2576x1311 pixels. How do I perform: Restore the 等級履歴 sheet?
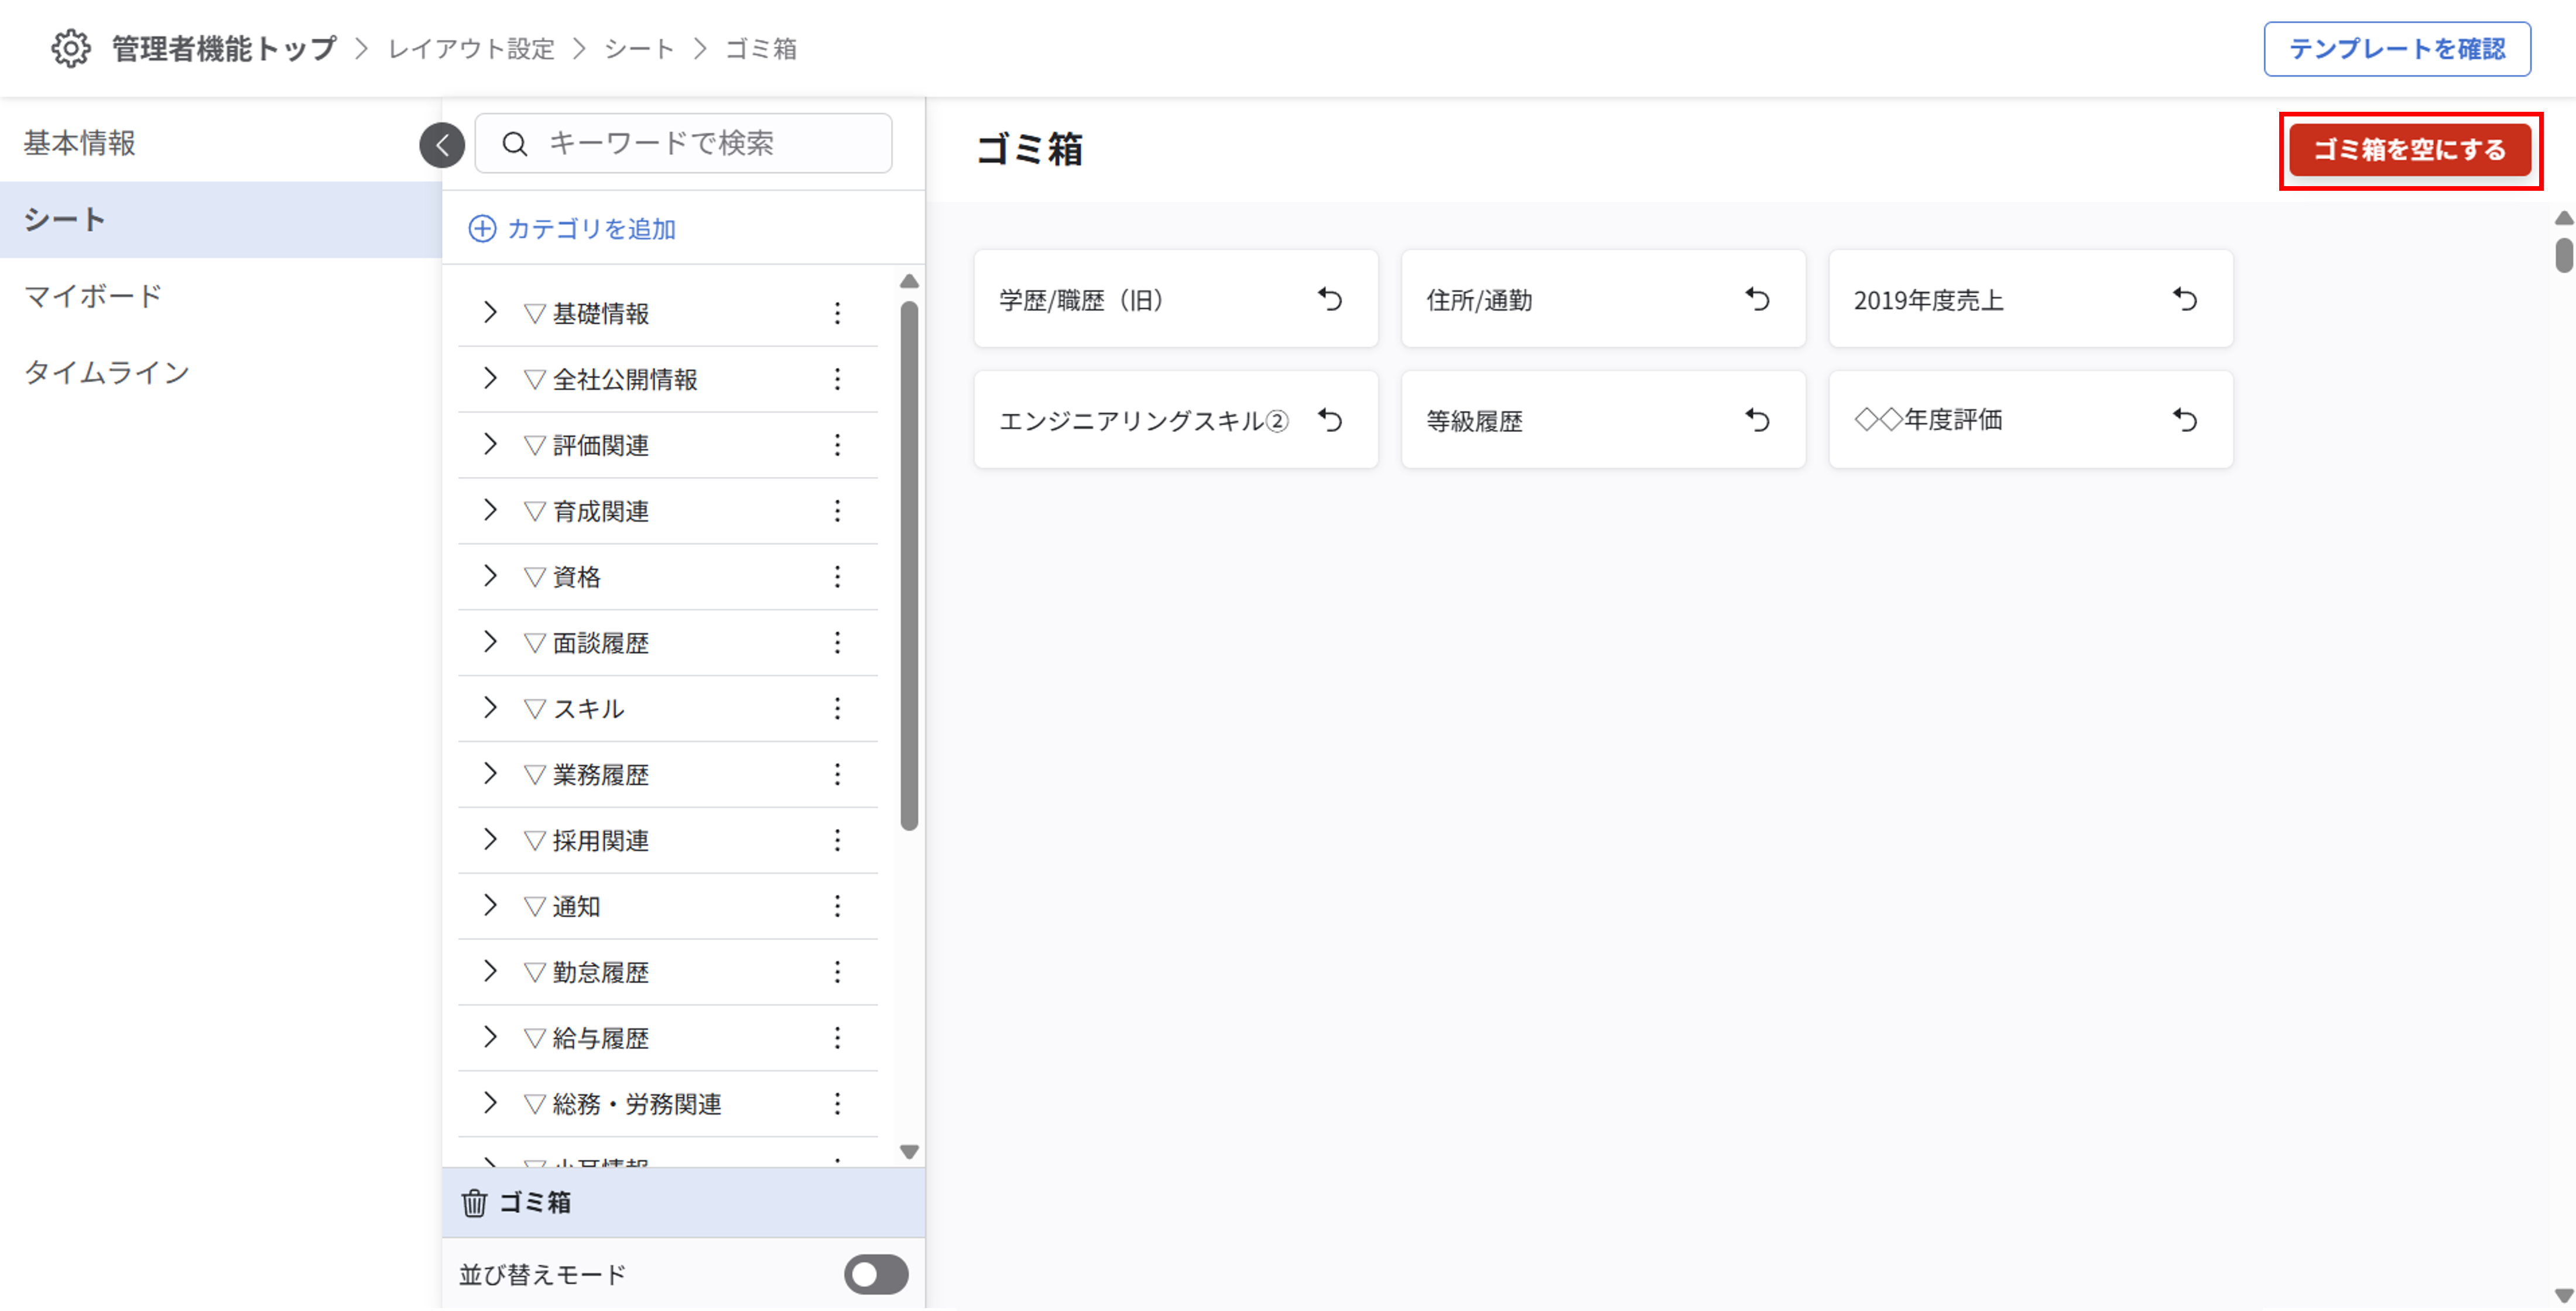[1758, 420]
